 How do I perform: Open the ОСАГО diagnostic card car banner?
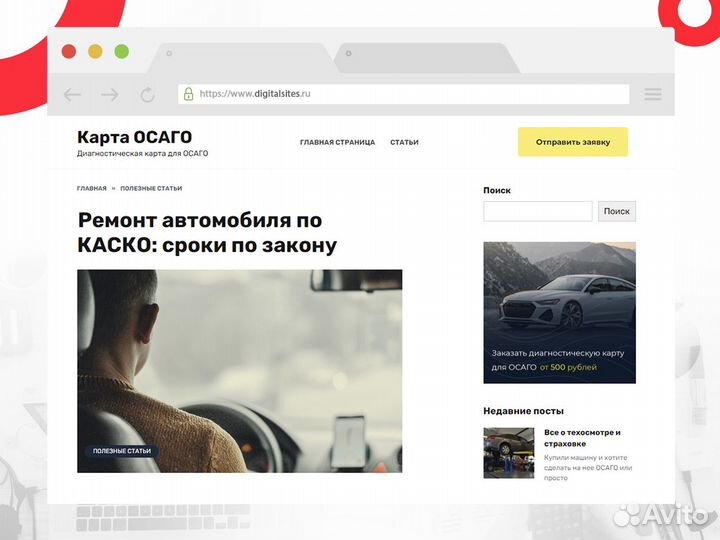560,313
